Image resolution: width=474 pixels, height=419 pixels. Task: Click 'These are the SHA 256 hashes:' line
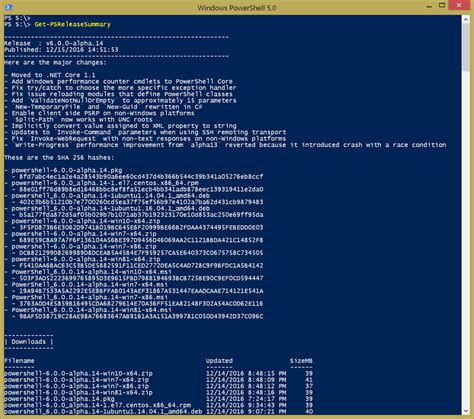59,158
